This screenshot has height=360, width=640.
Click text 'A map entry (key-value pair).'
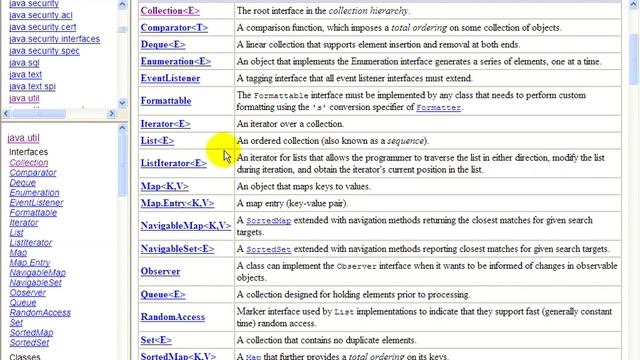[292, 203]
